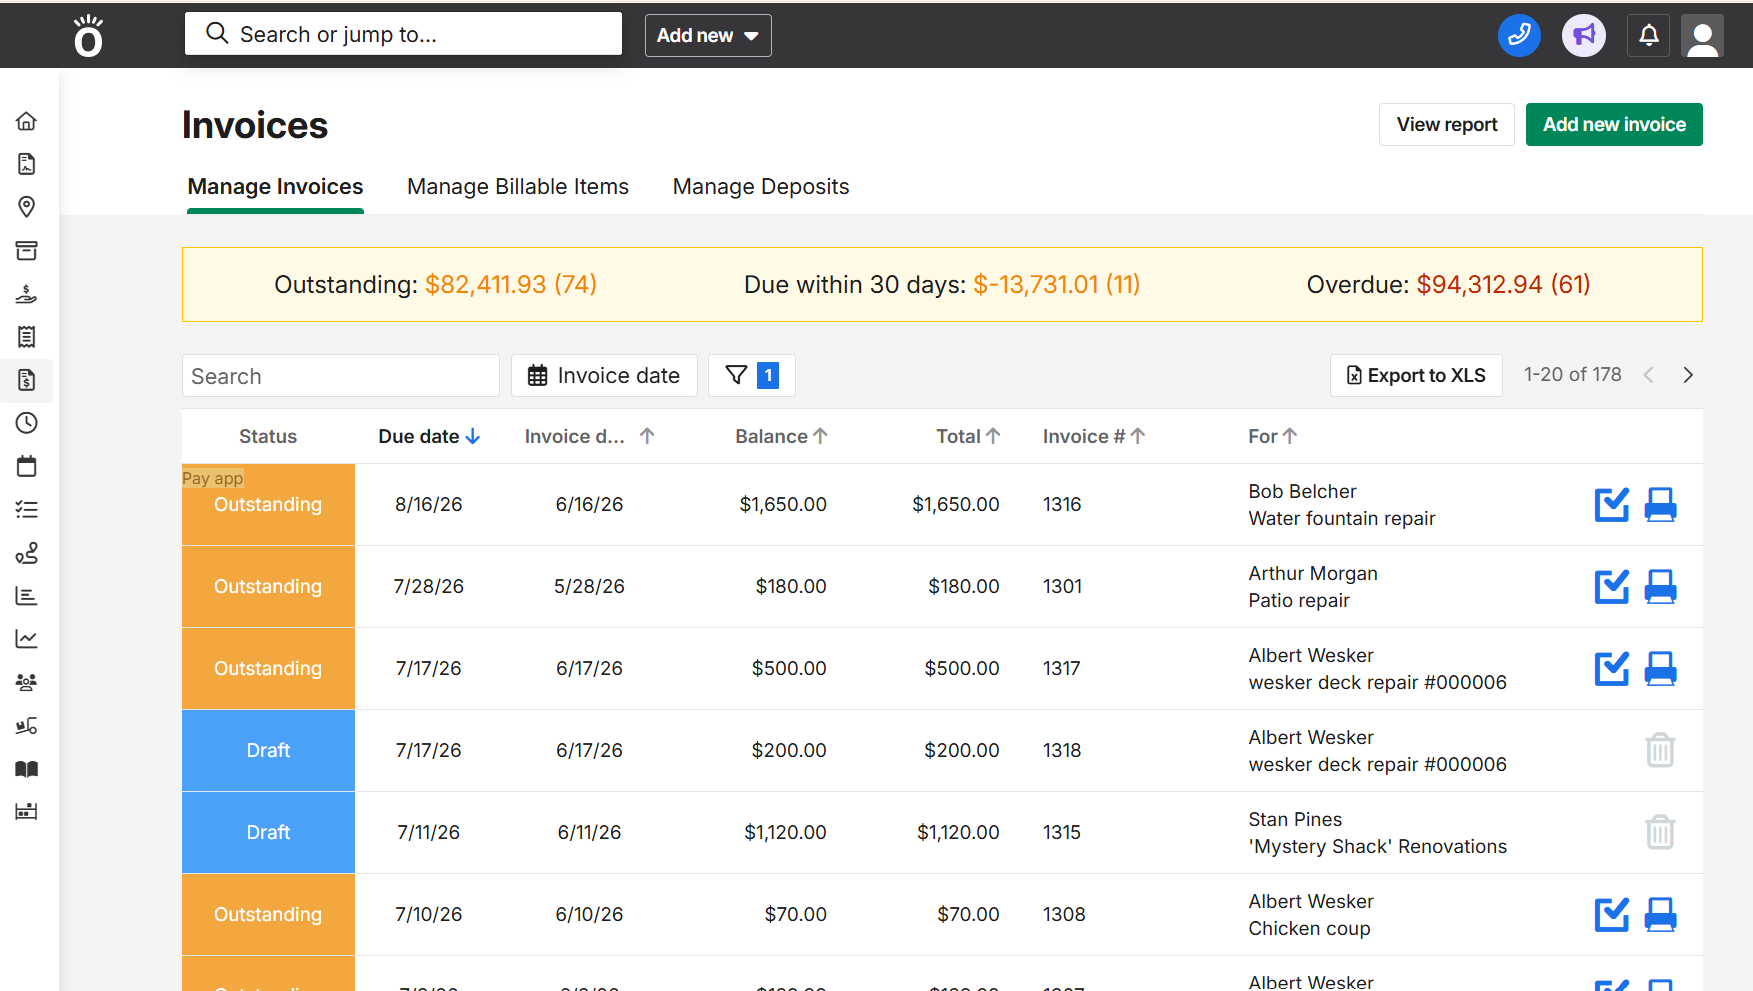Screen dimensions: 1753x991
Task: Open the factory building icon in sidebar
Action: [x=27, y=811]
